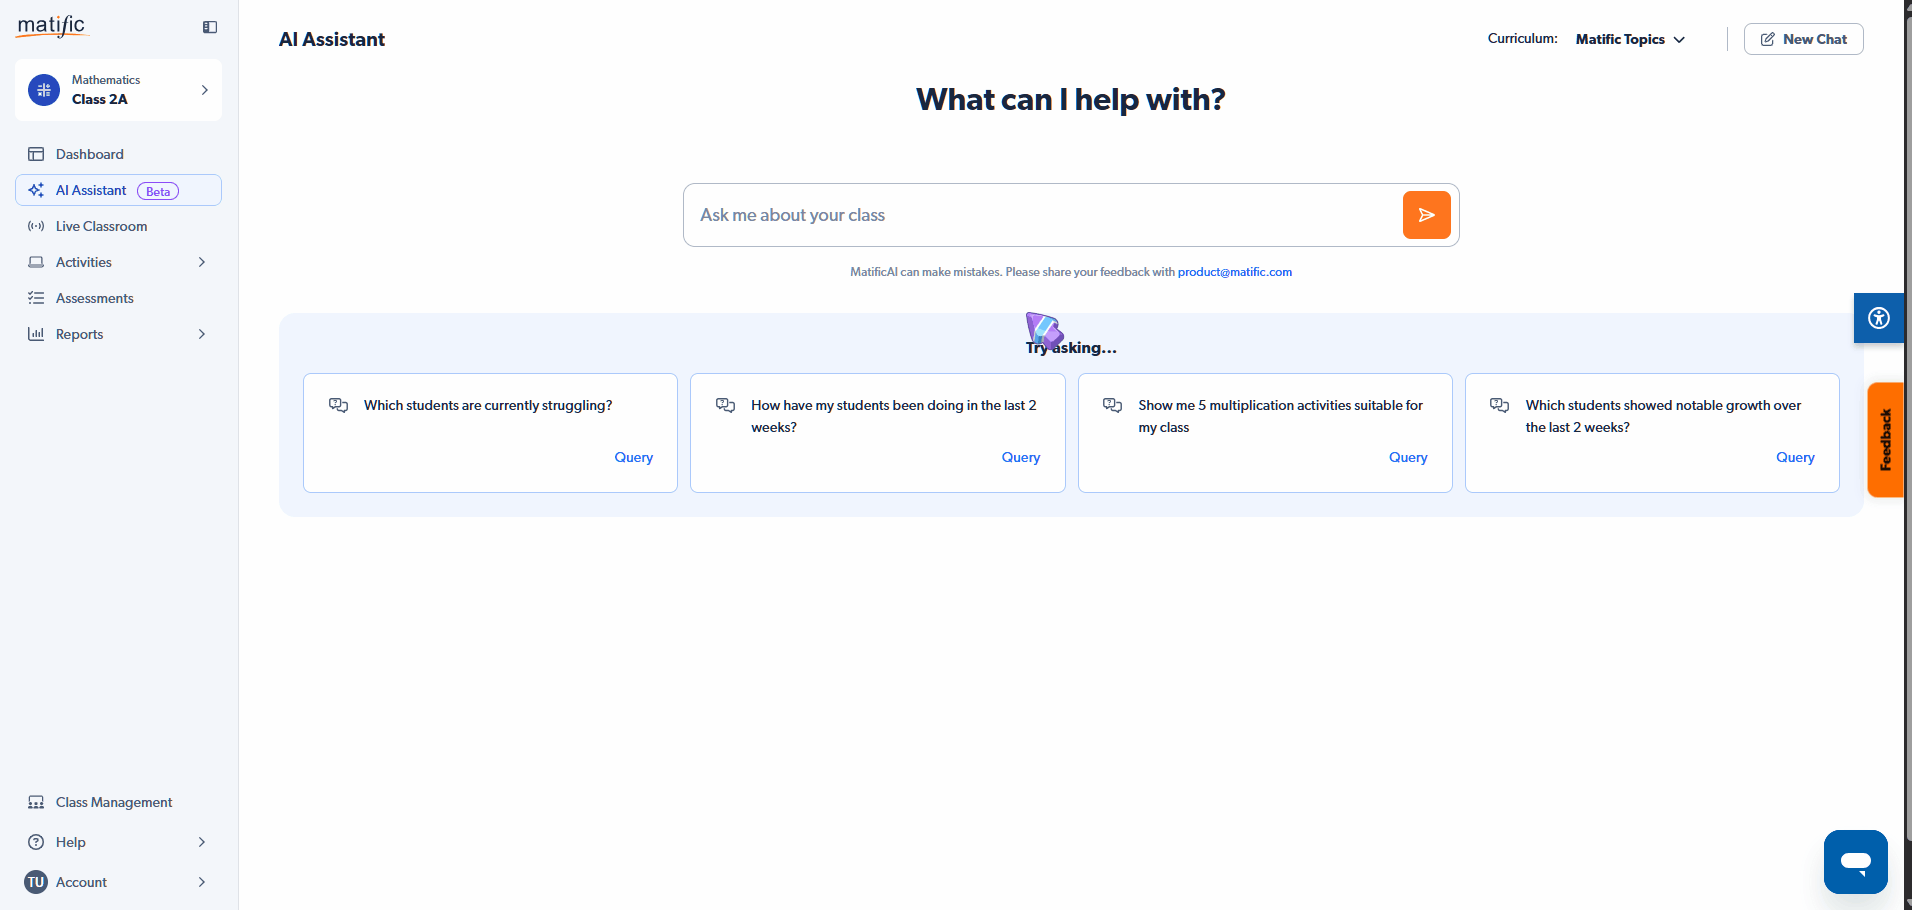Select the AI Assistant sparkle icon
The image size is (1912, 910).
coord(36,190)
